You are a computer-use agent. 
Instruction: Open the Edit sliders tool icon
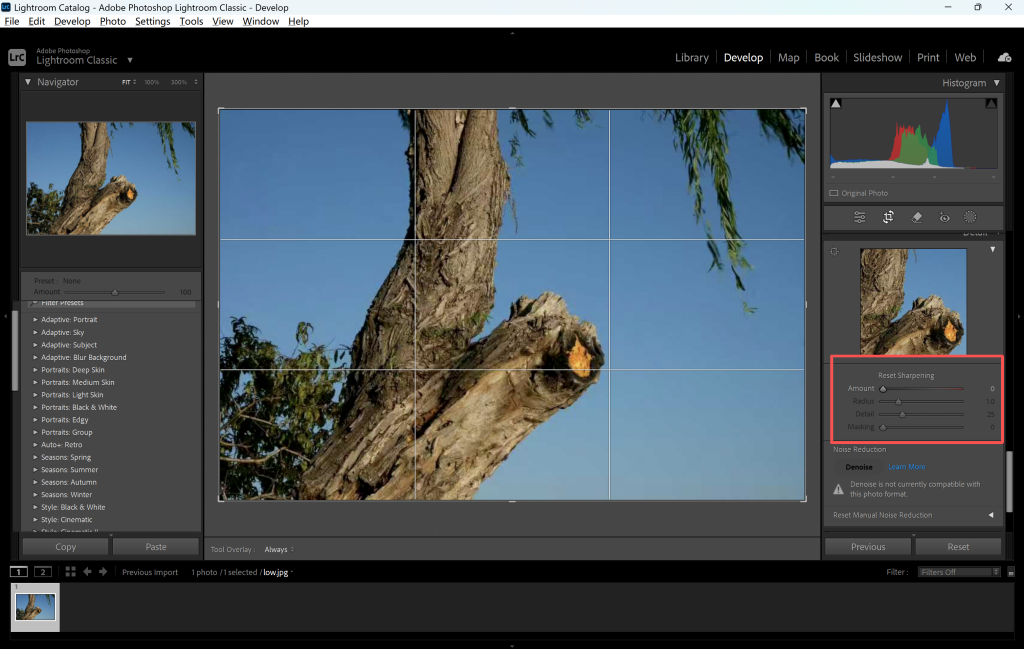click(x=859, y=217)
